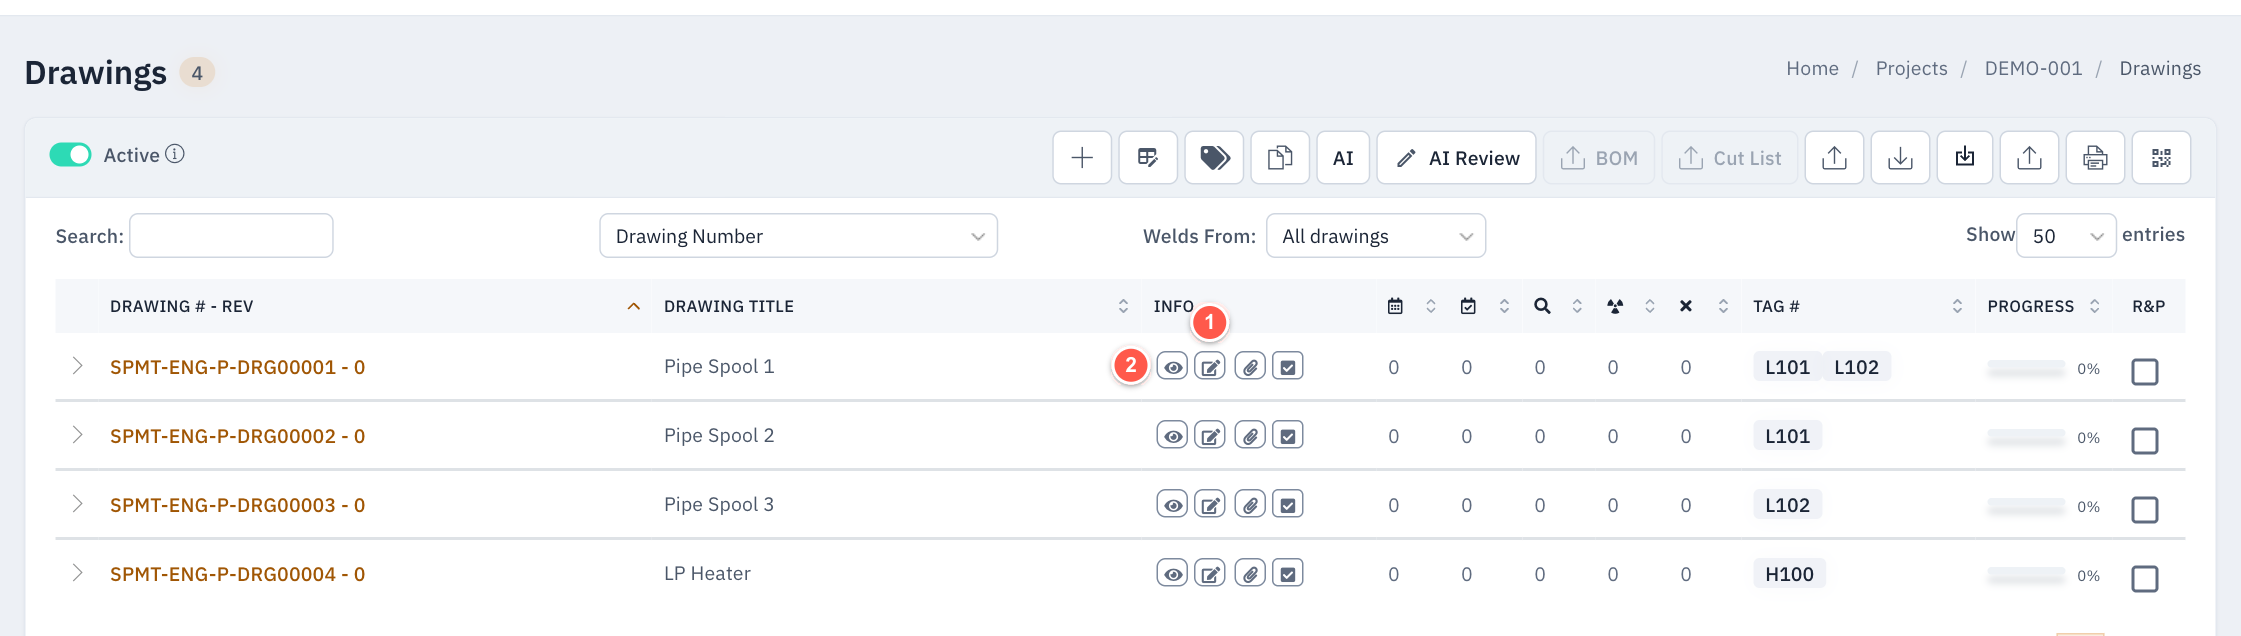
Task: Click the X column header icon
Action: point(1686,306)
